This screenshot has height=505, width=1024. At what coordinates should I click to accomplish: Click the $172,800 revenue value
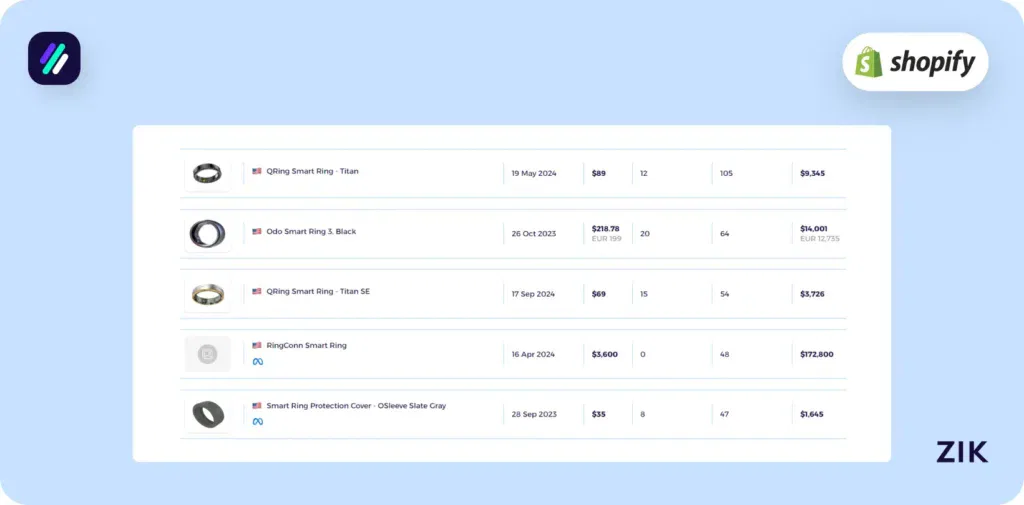click(x=816, y=354)
